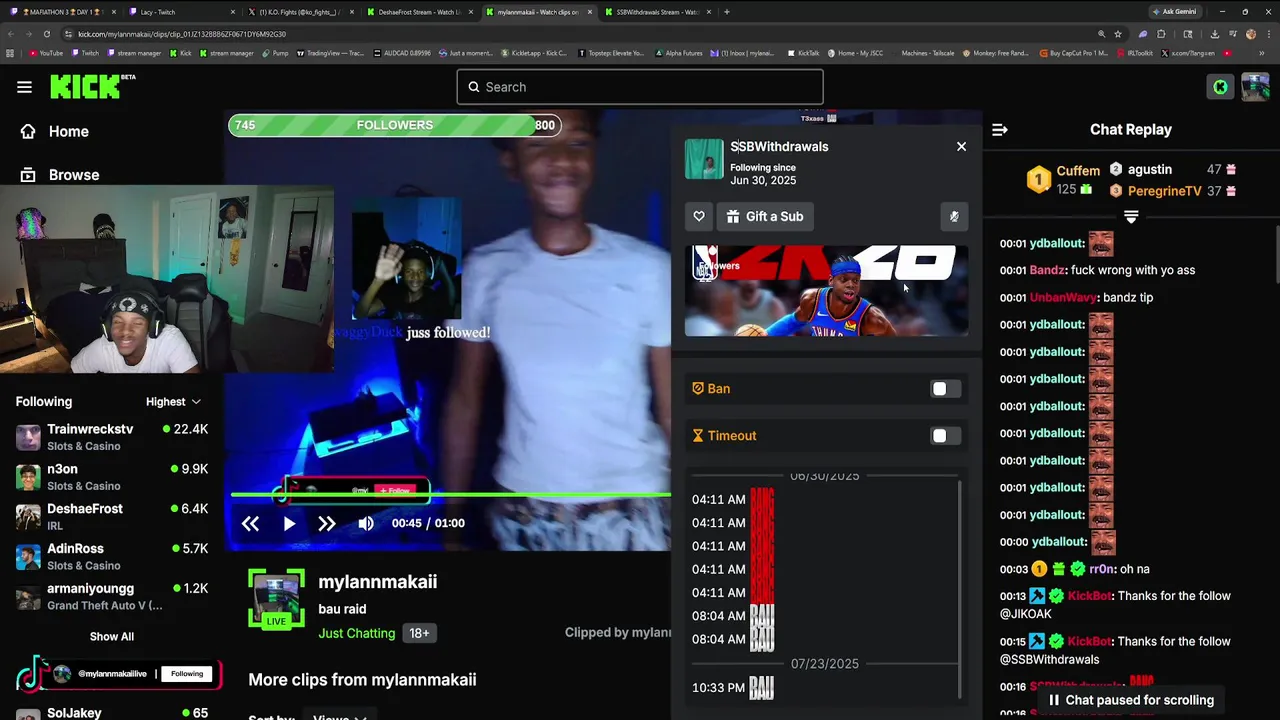Image resolution: width=1280 pixels, height=720 pixels.
Task: Go back in browser history
Action: click(x=11, y=34)
